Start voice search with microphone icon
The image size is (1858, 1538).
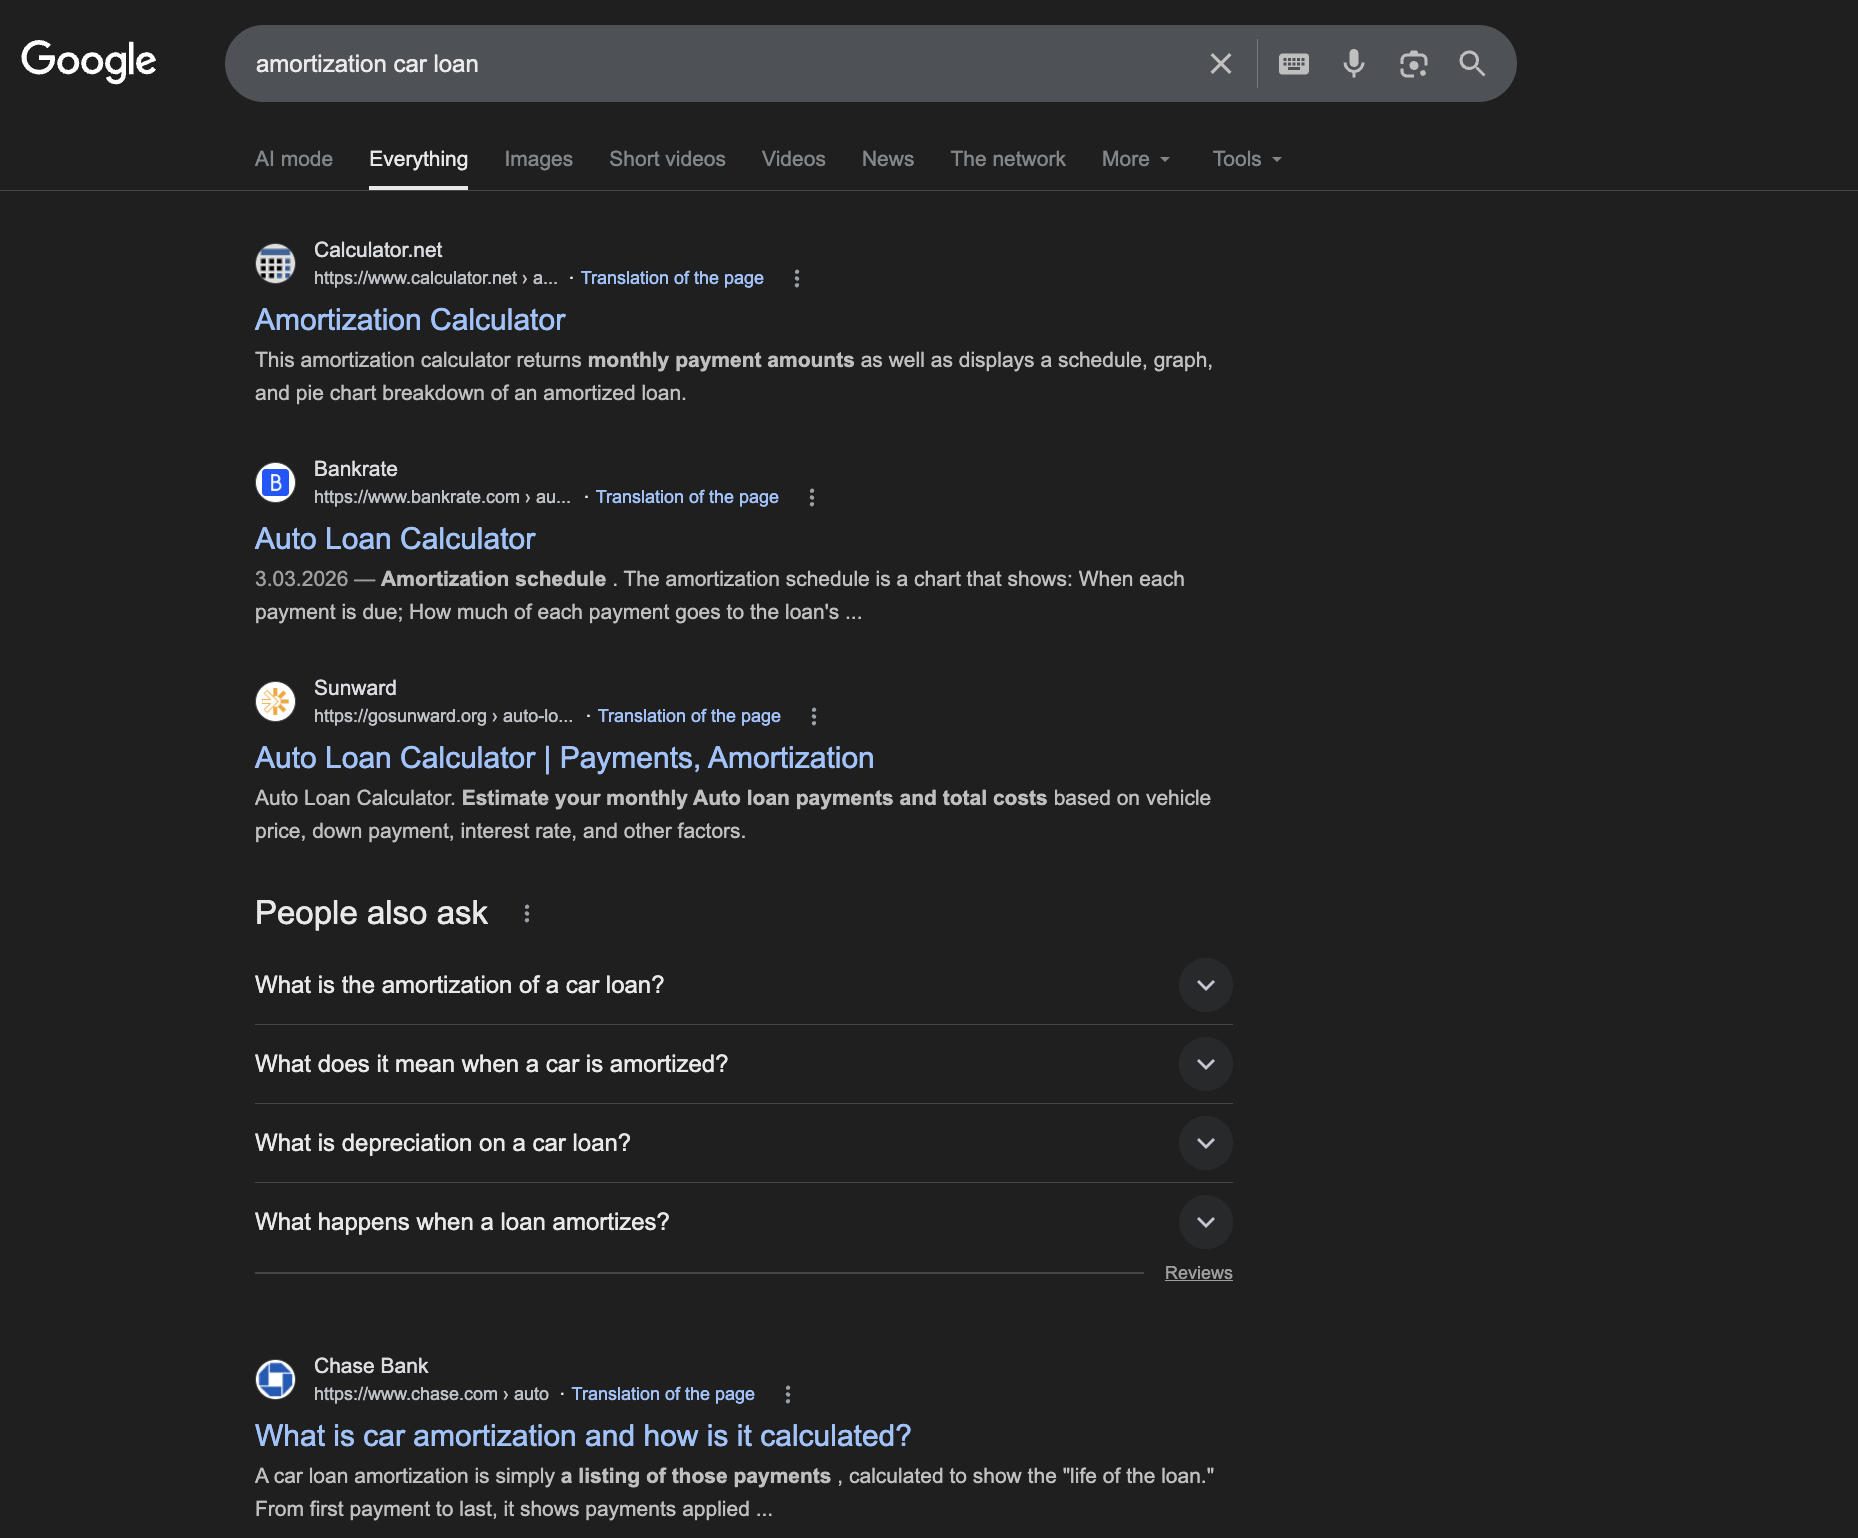tap(1353, 64)
